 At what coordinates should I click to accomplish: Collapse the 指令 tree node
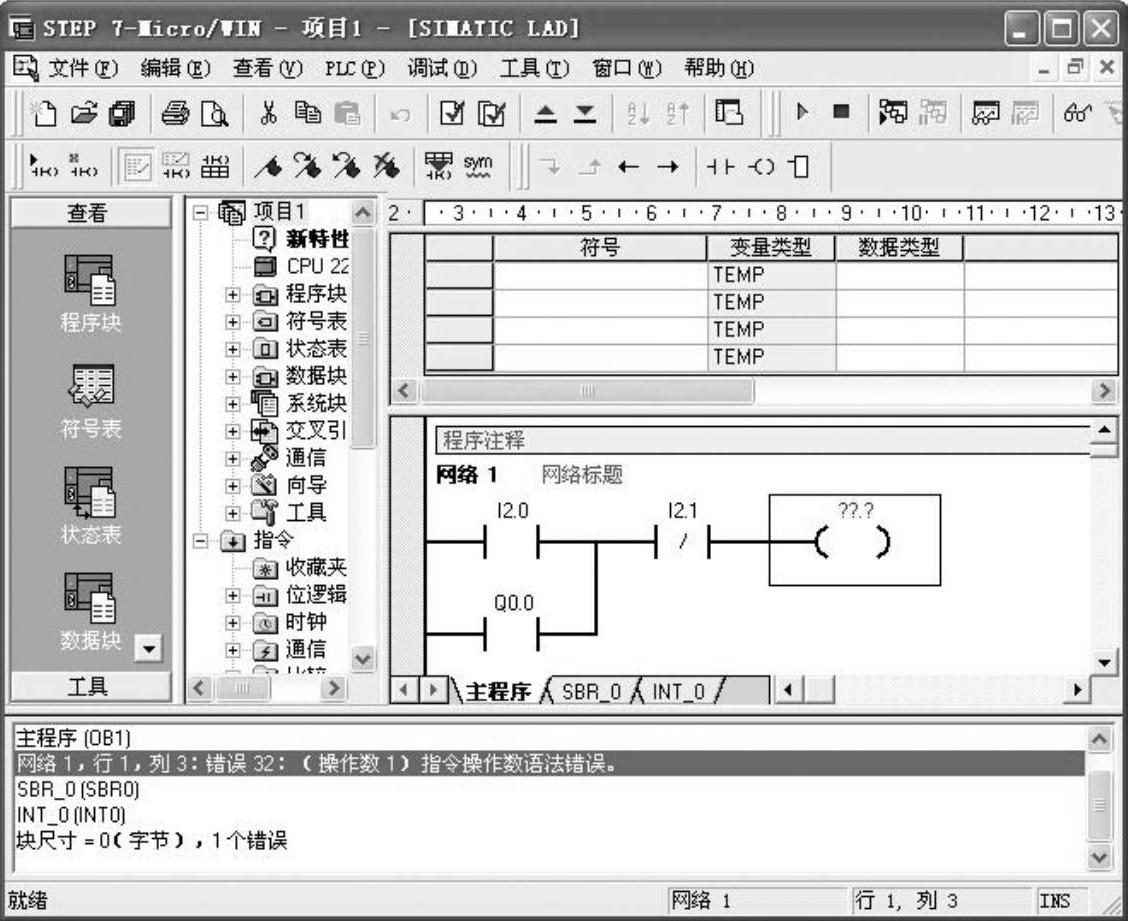[201, 541]
